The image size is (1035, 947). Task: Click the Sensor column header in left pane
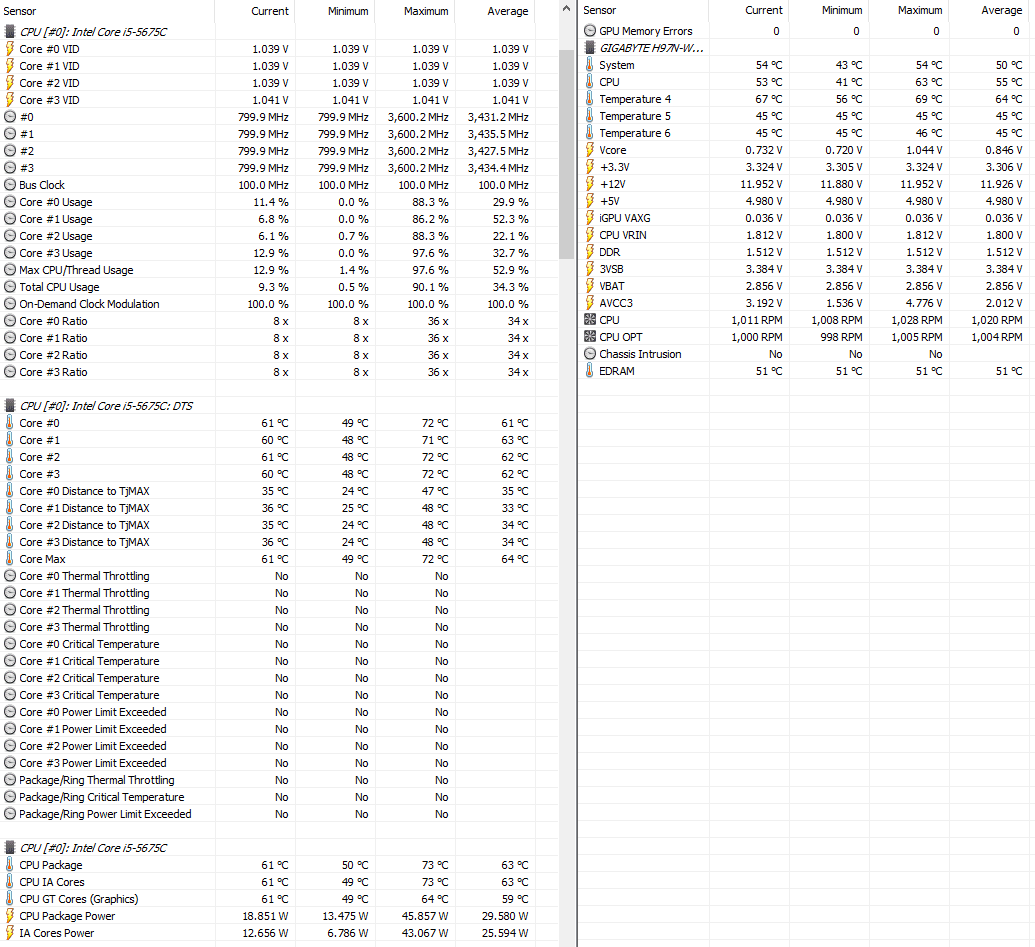108,11
